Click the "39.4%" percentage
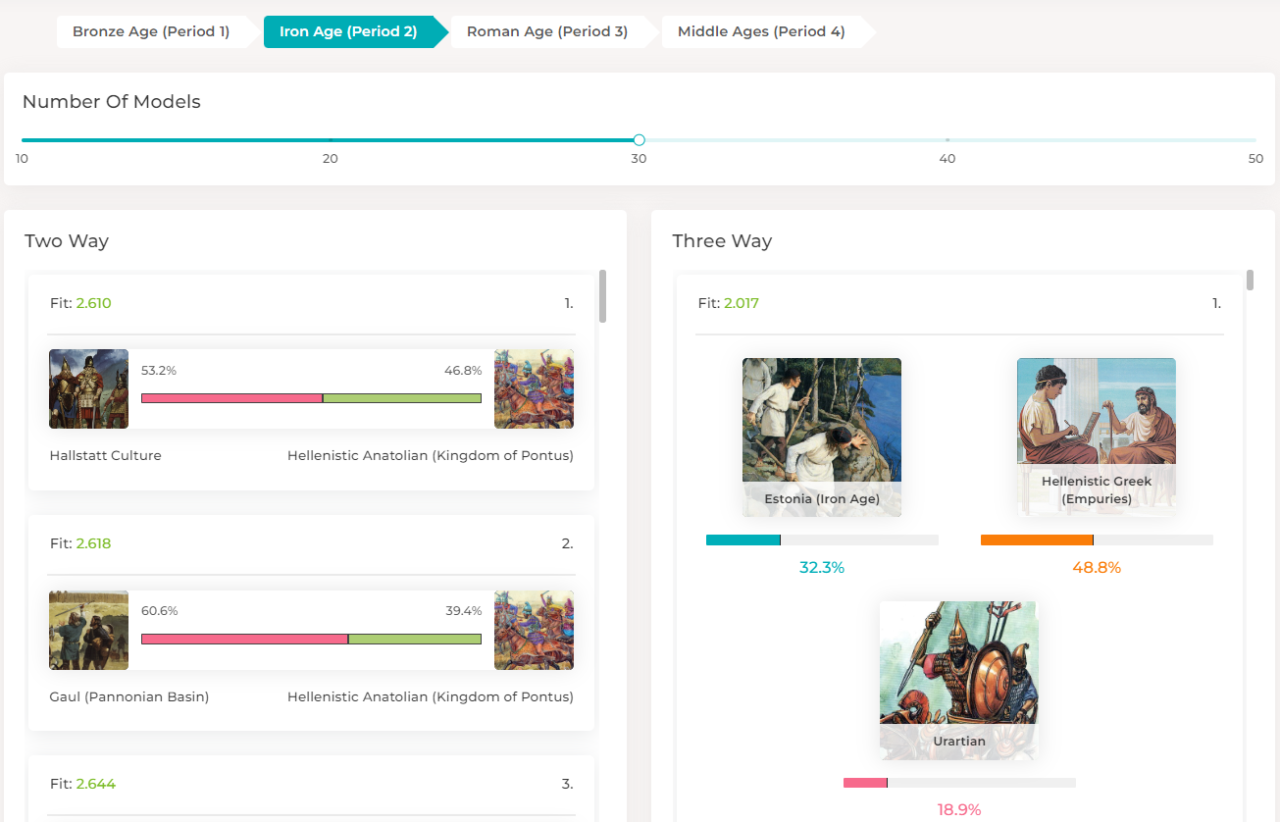The width and height of the screenshot is (1280, 822). tap(464, 611)
